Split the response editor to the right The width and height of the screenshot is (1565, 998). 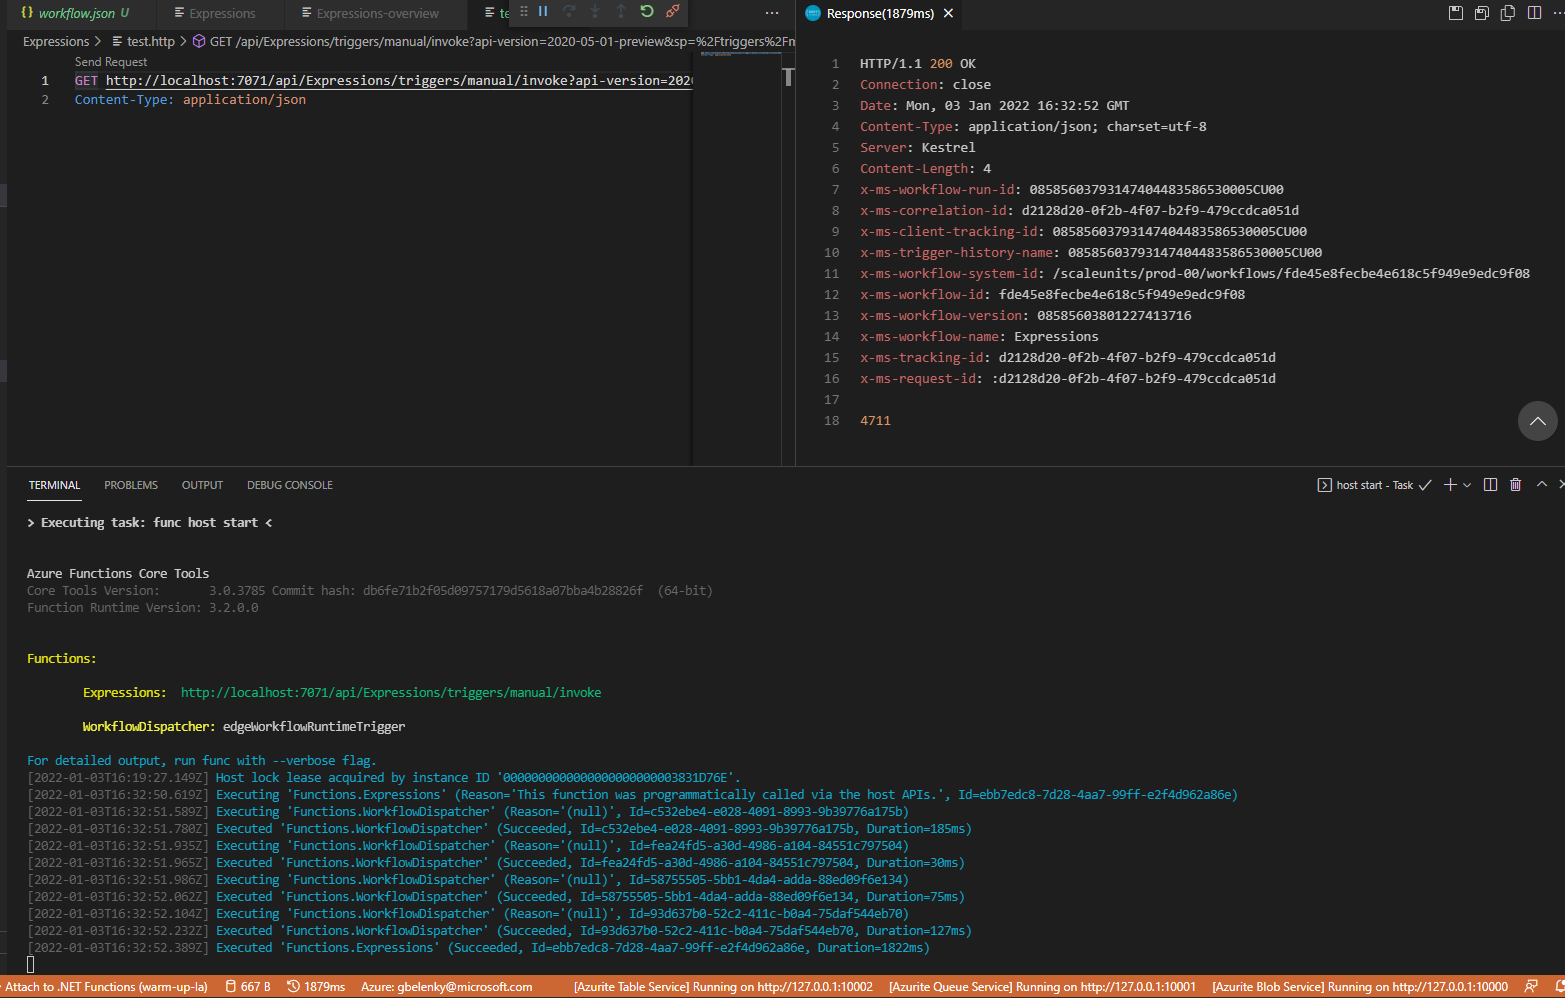click(x=1534, y=13)
